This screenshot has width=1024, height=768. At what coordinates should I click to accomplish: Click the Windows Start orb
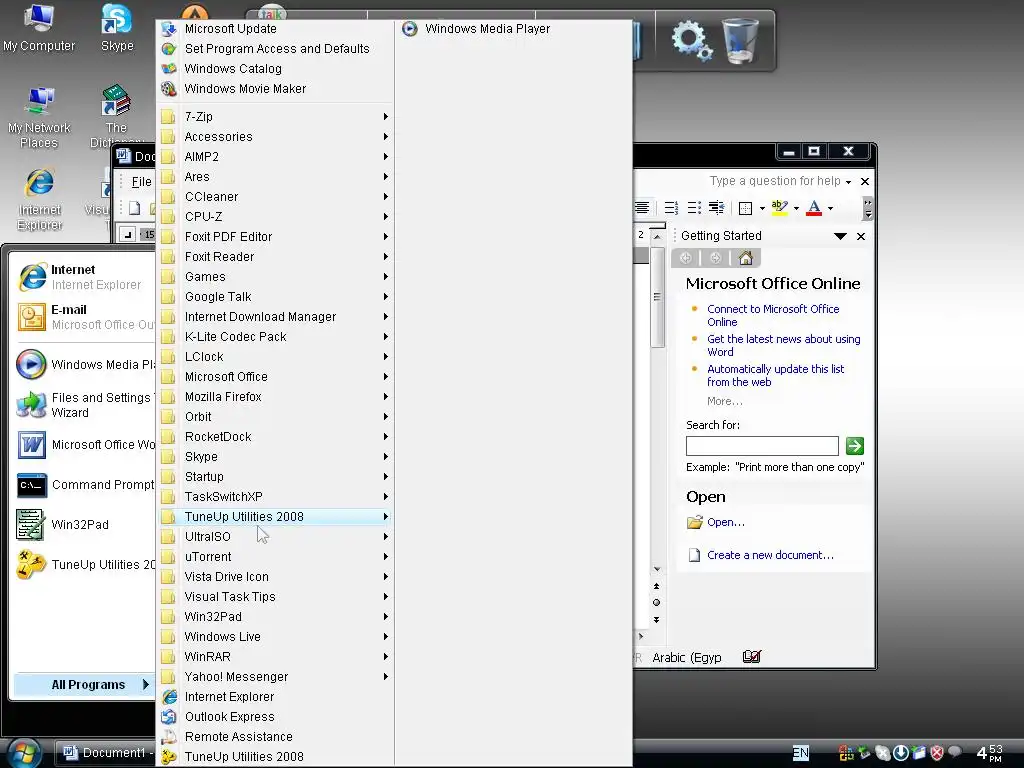pos(24,753)
